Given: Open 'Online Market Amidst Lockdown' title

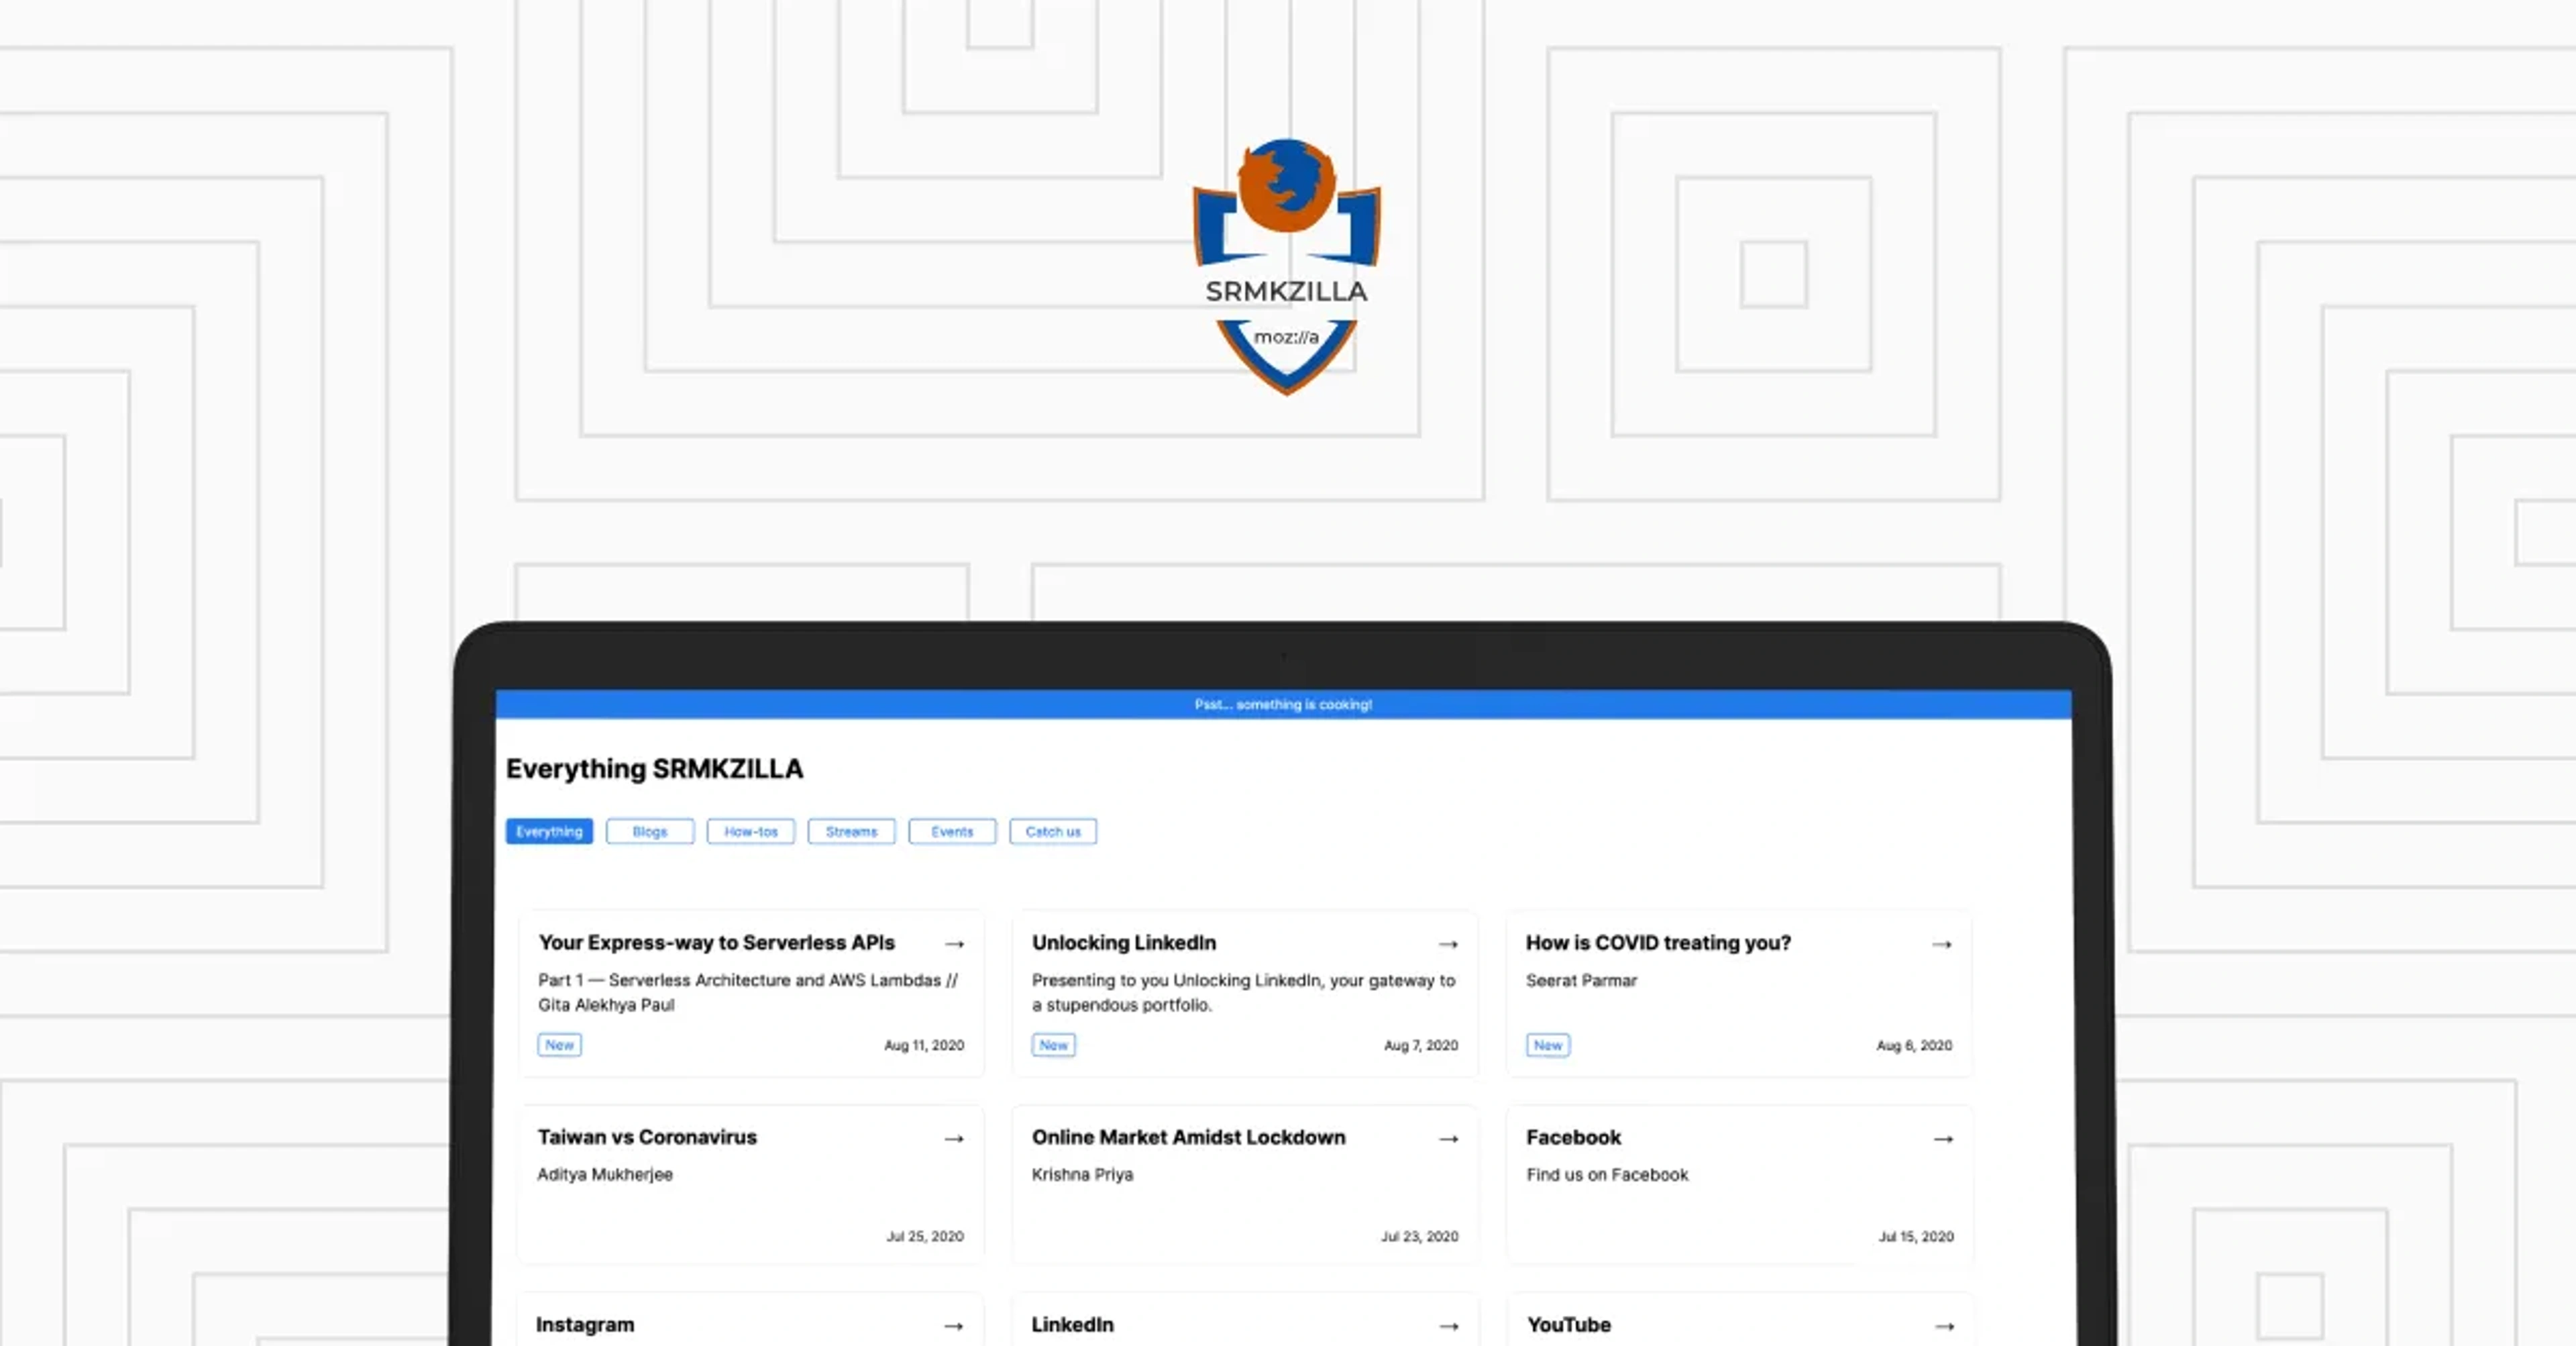Looking at the screenshot, I should 1189,1137.
